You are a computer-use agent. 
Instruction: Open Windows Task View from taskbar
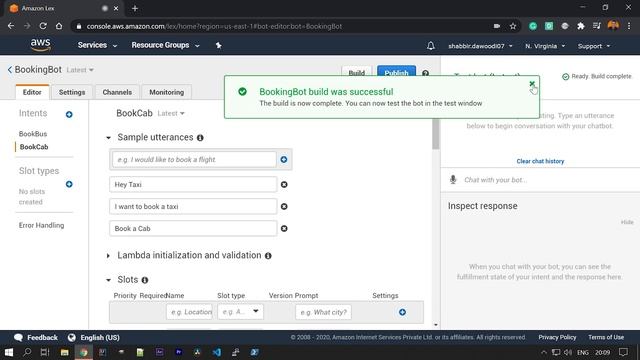(x=45, y=352)
